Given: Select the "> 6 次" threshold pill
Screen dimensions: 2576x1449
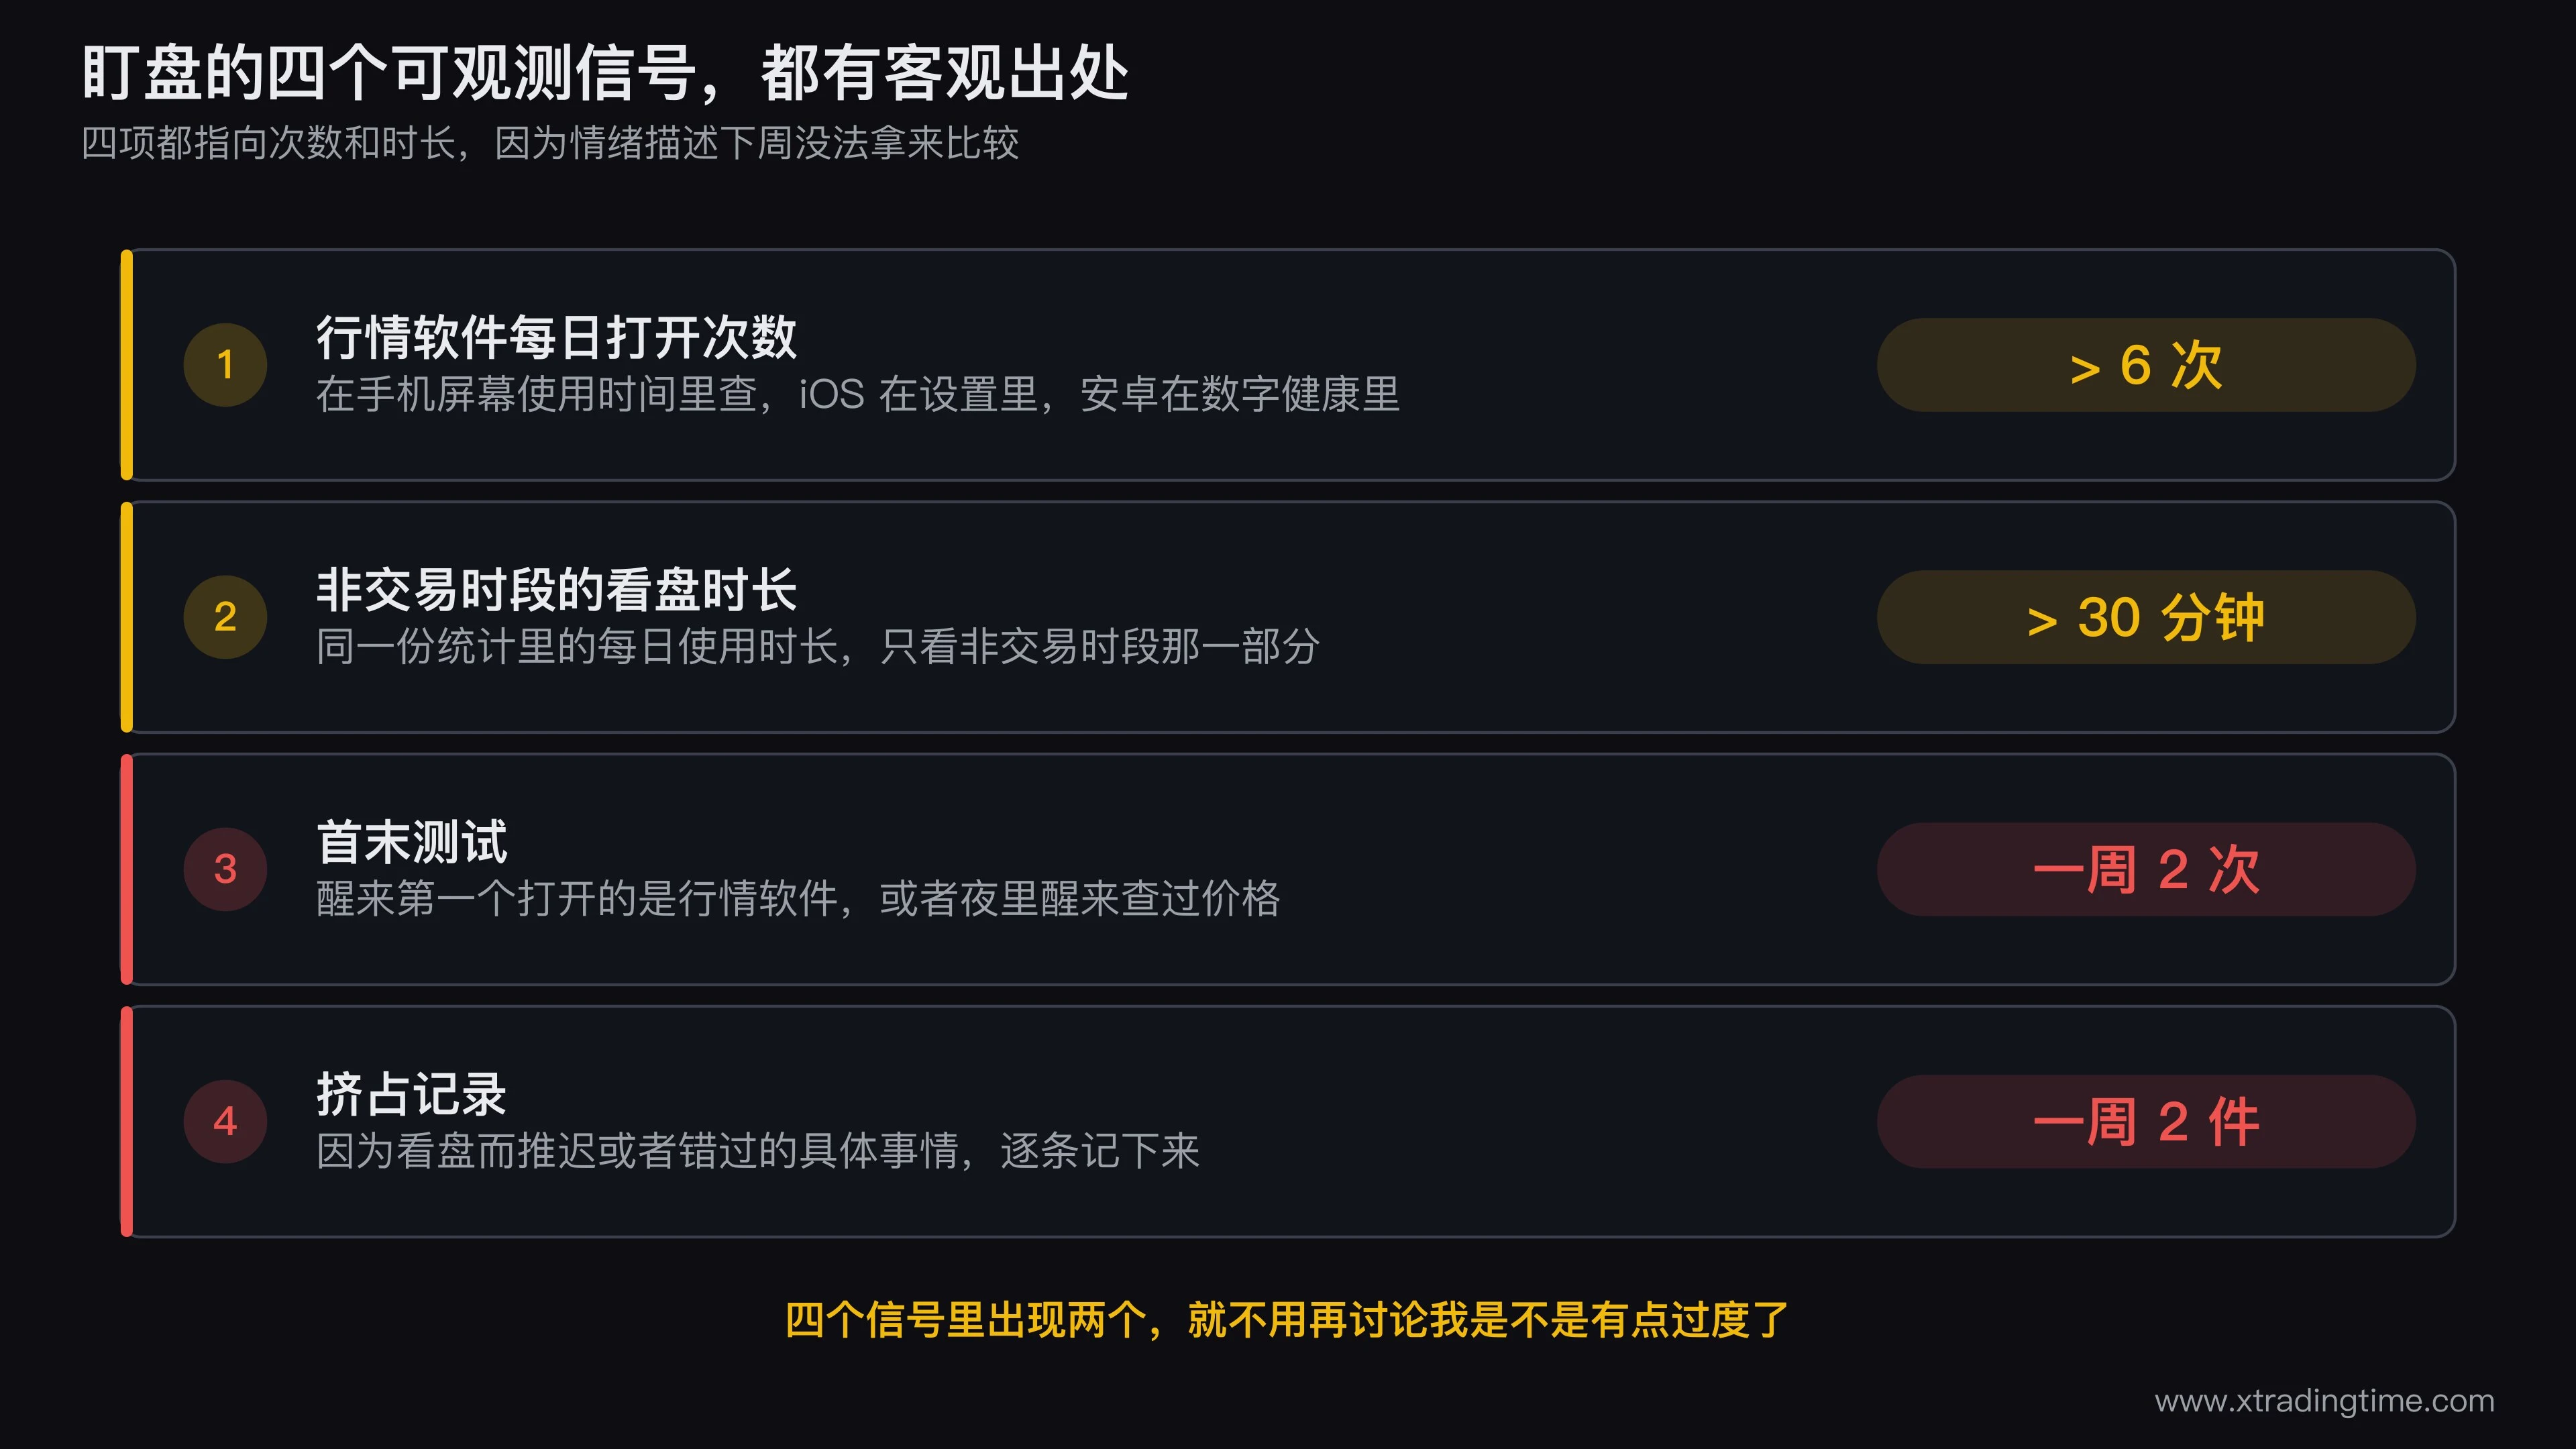Looking at the screenshot, I should pos(2146,365).
